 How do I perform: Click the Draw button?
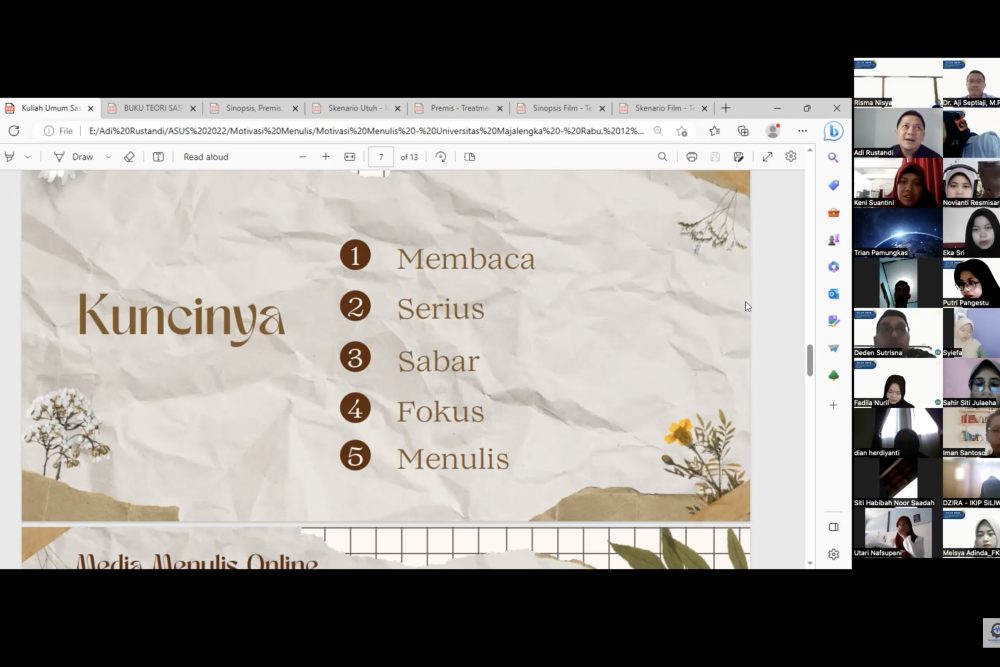74,157
